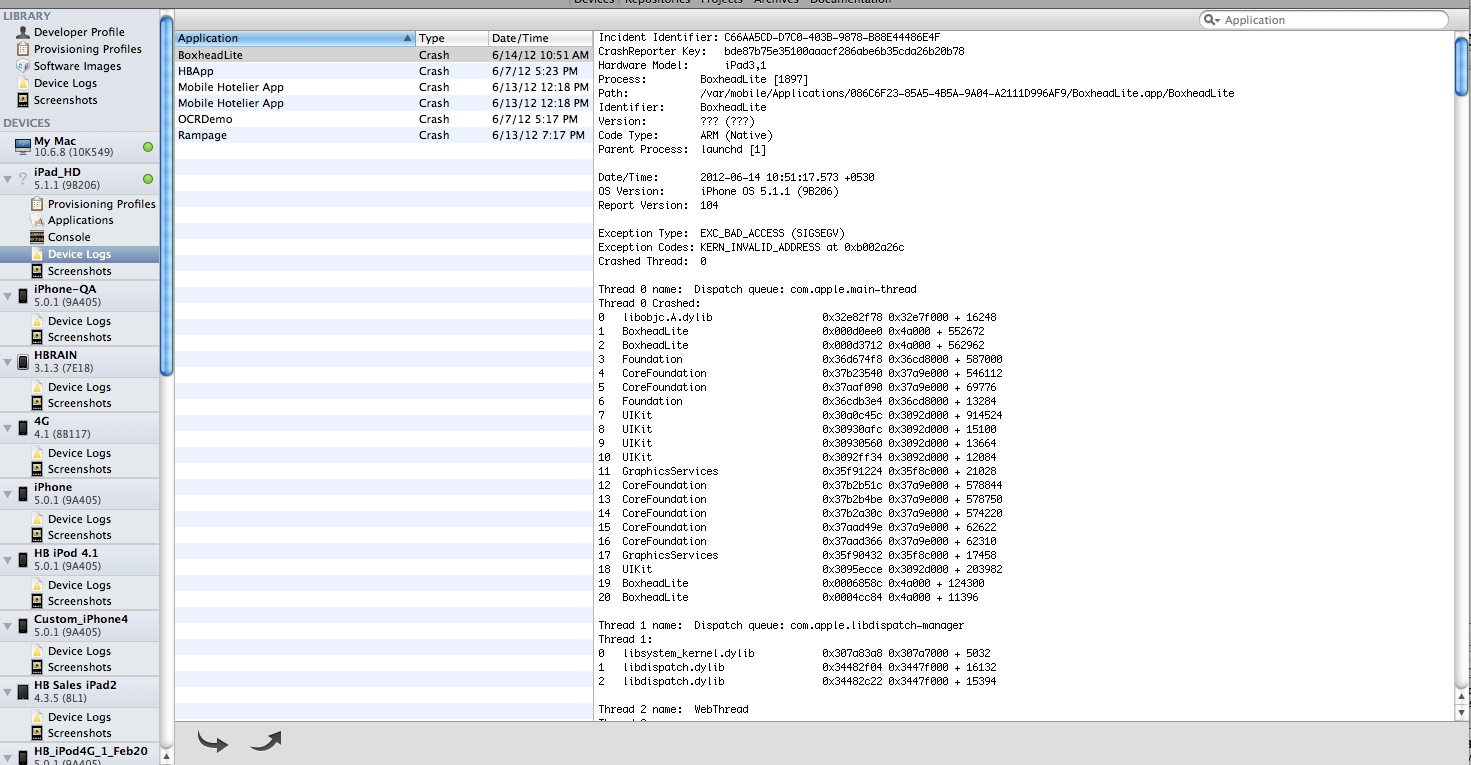Collapse the iPhone-QA disclosure triangle
This screenshot has width=1471, height=765.
coord(8,295)
